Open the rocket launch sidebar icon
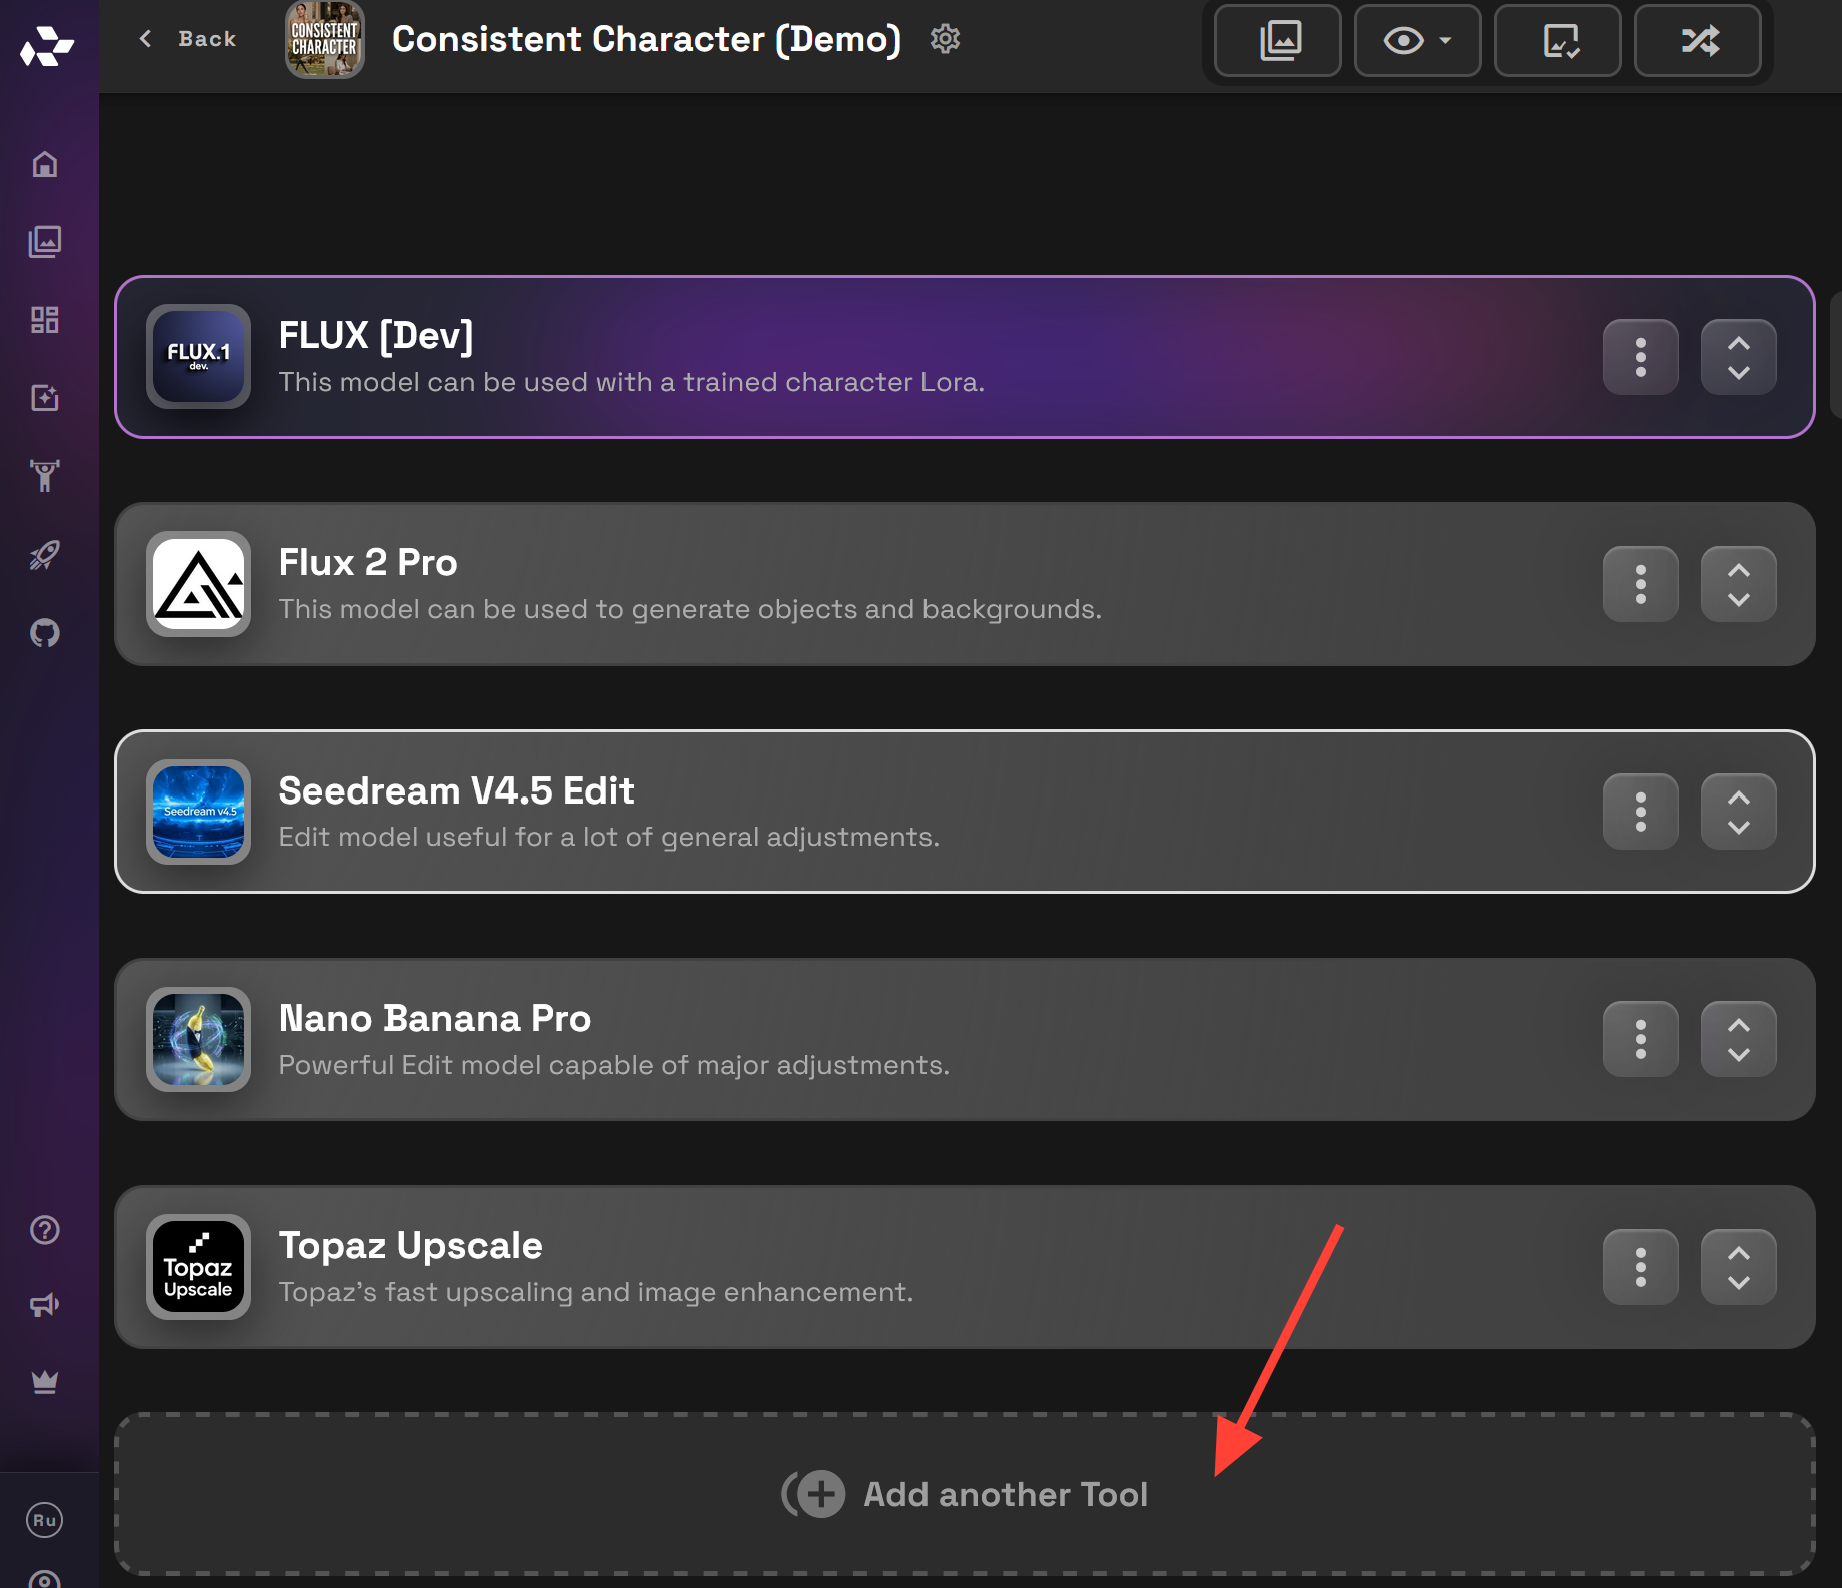The width and height of the screenshot is (1842, 1588). (x=45, y=555)
